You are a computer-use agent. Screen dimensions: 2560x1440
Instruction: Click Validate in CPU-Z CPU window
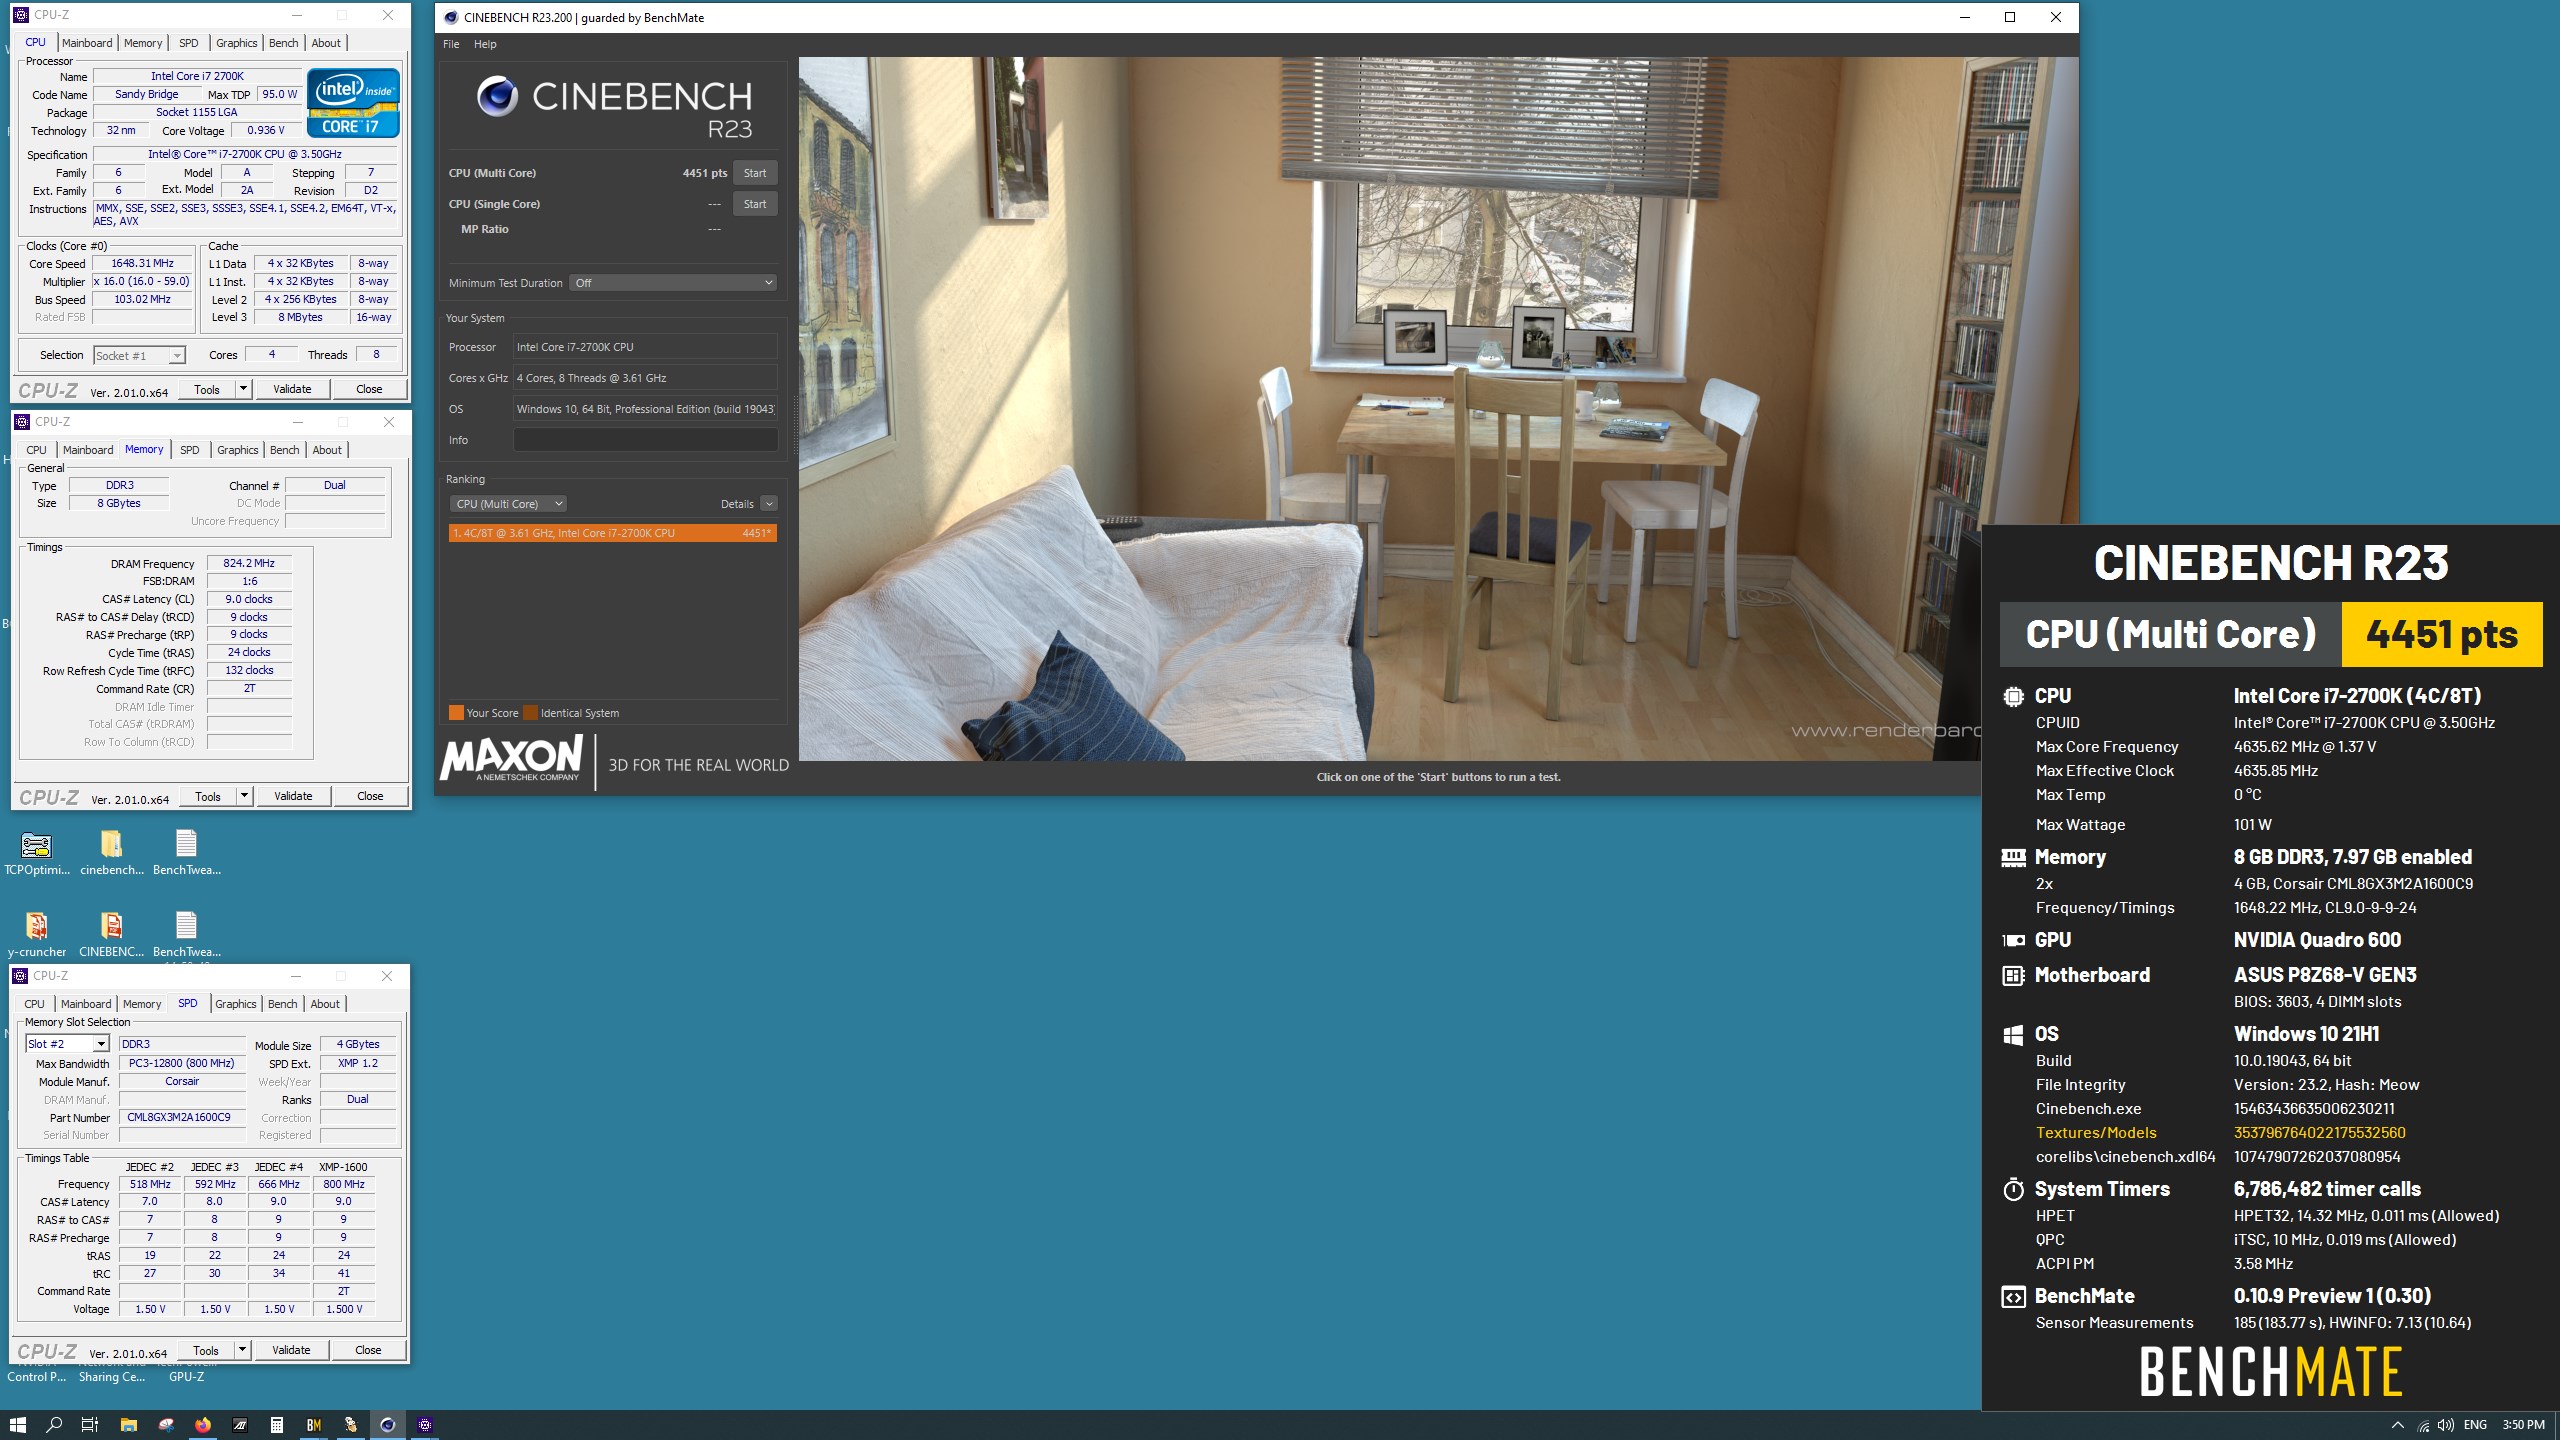pyautogui.click(x=292, y=389)
